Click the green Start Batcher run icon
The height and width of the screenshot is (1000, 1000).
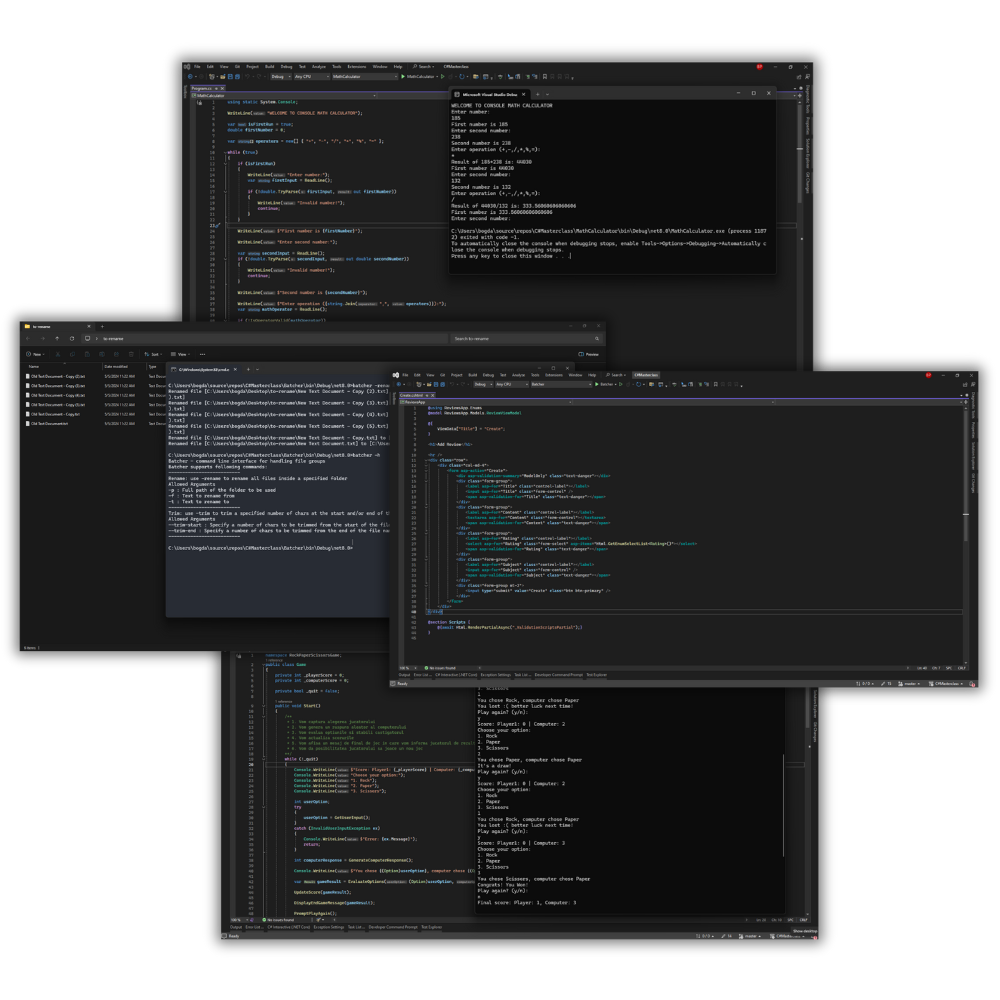(x=597, y=384)
